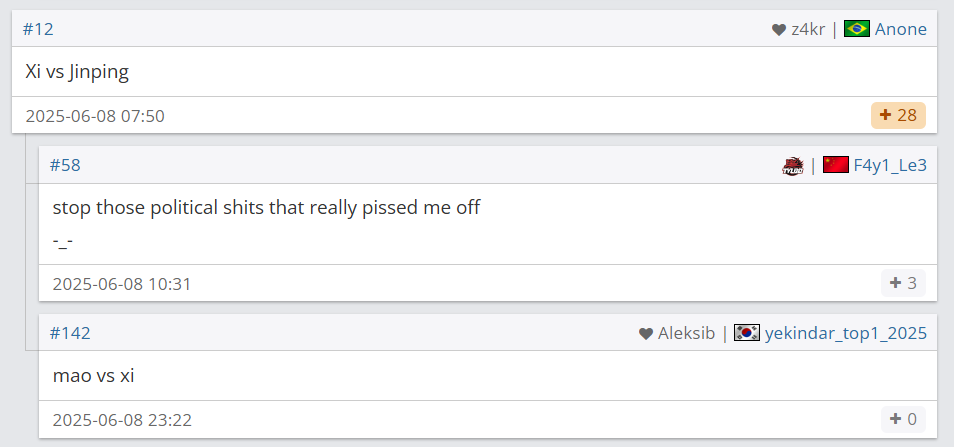This screenshot has width=954, height=447.
Task: Open the #12 post permalink
Action: pos(38,29)
